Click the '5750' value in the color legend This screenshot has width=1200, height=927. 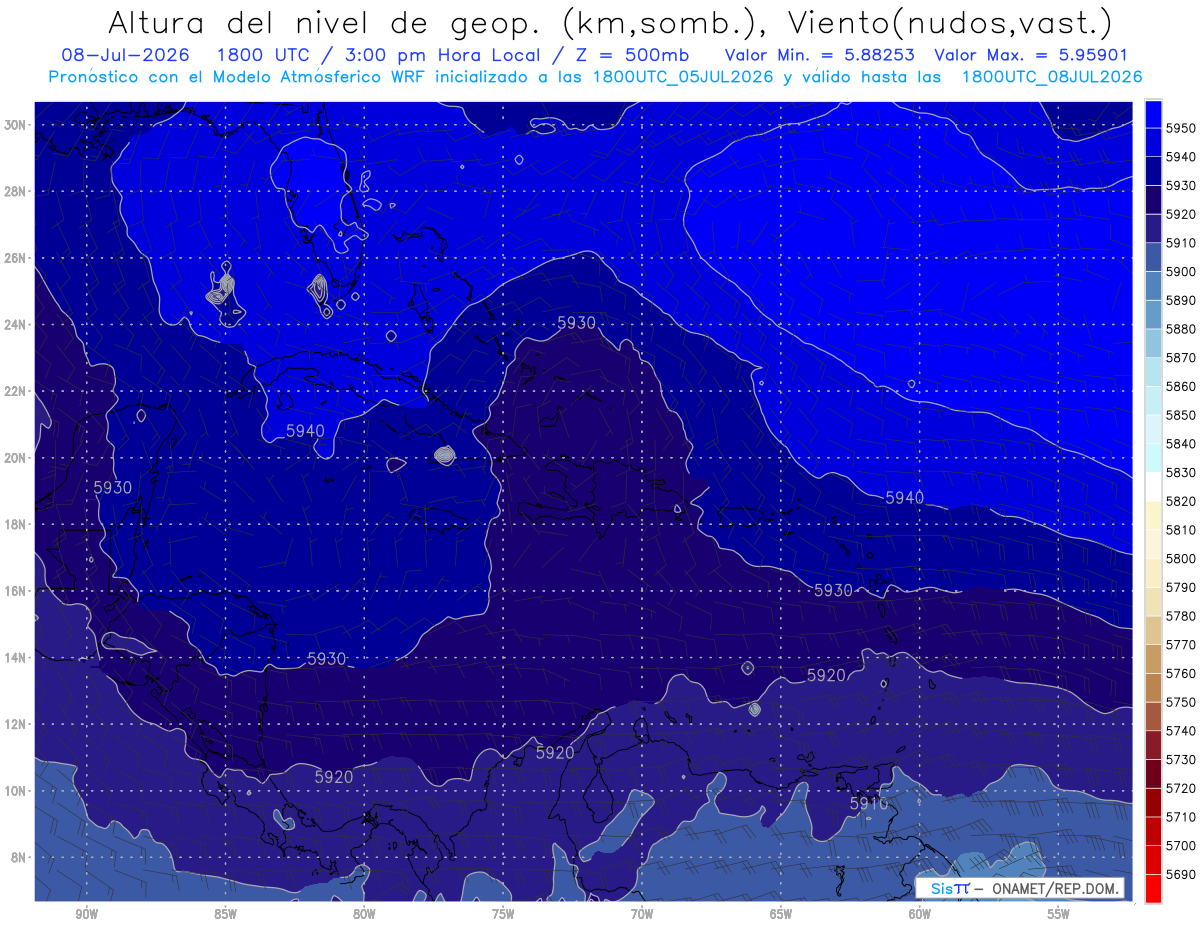[x=1180, y=702]
